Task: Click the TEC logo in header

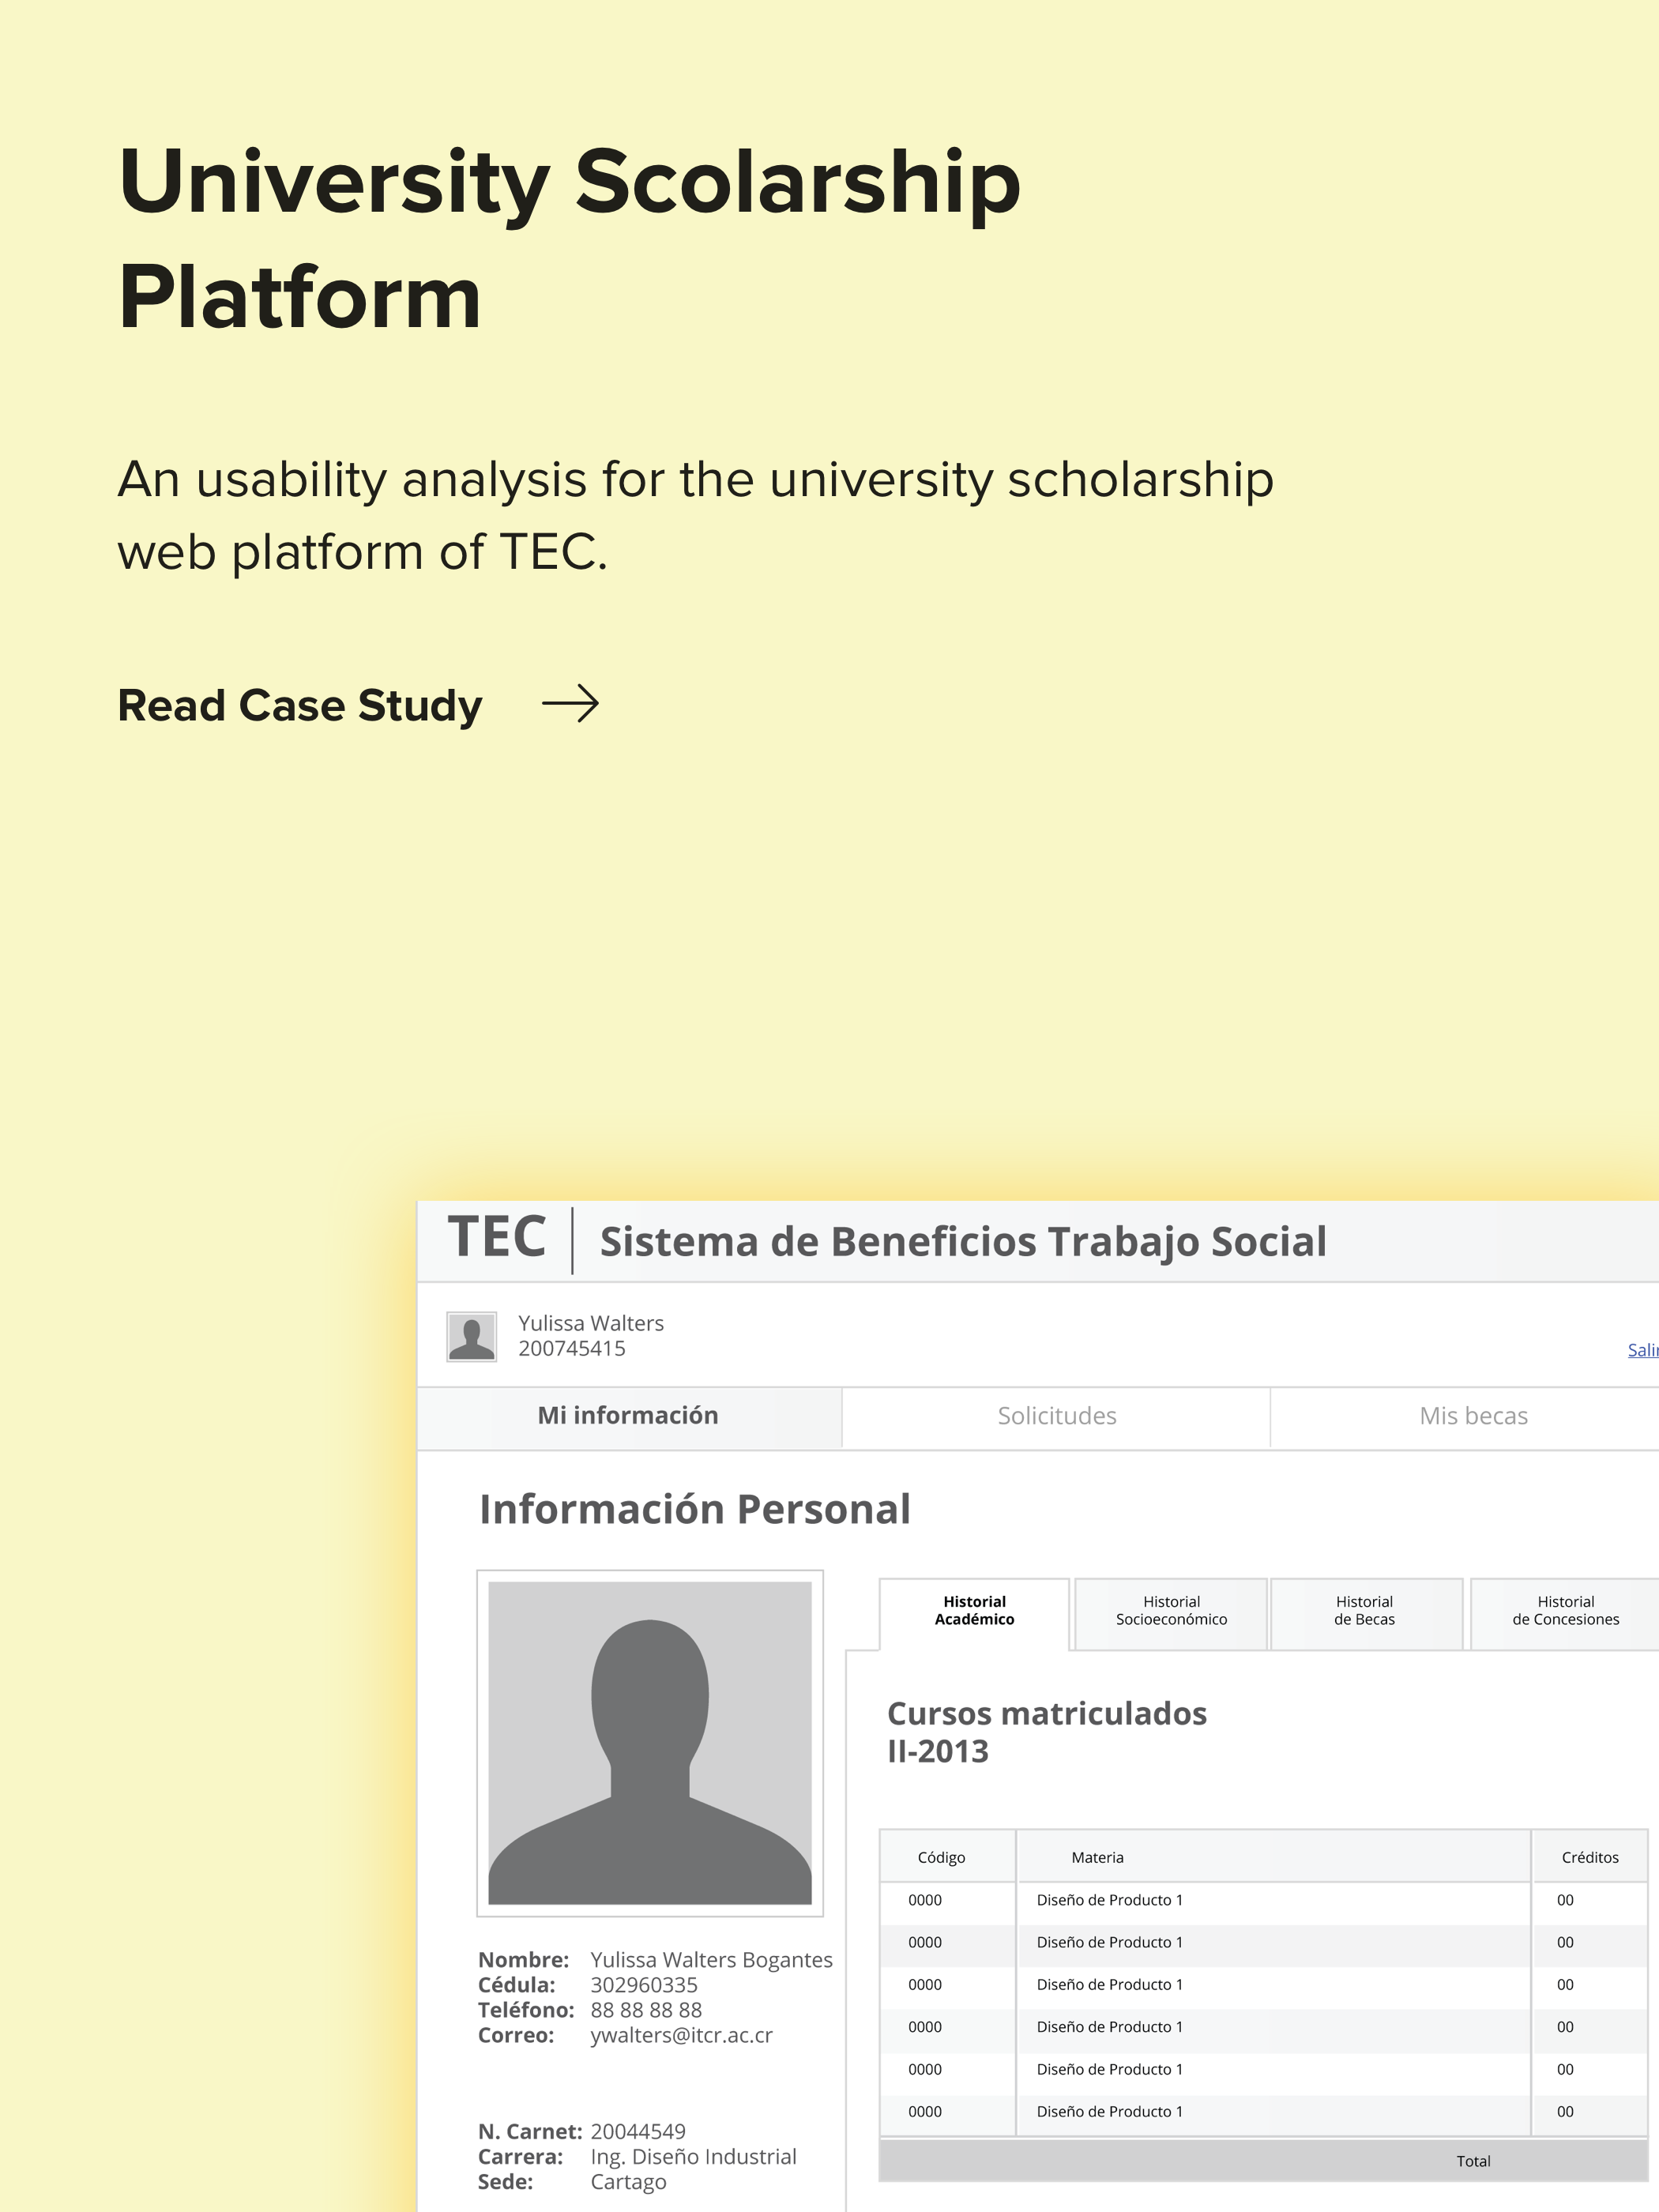Action: [x=497, y=1237]
